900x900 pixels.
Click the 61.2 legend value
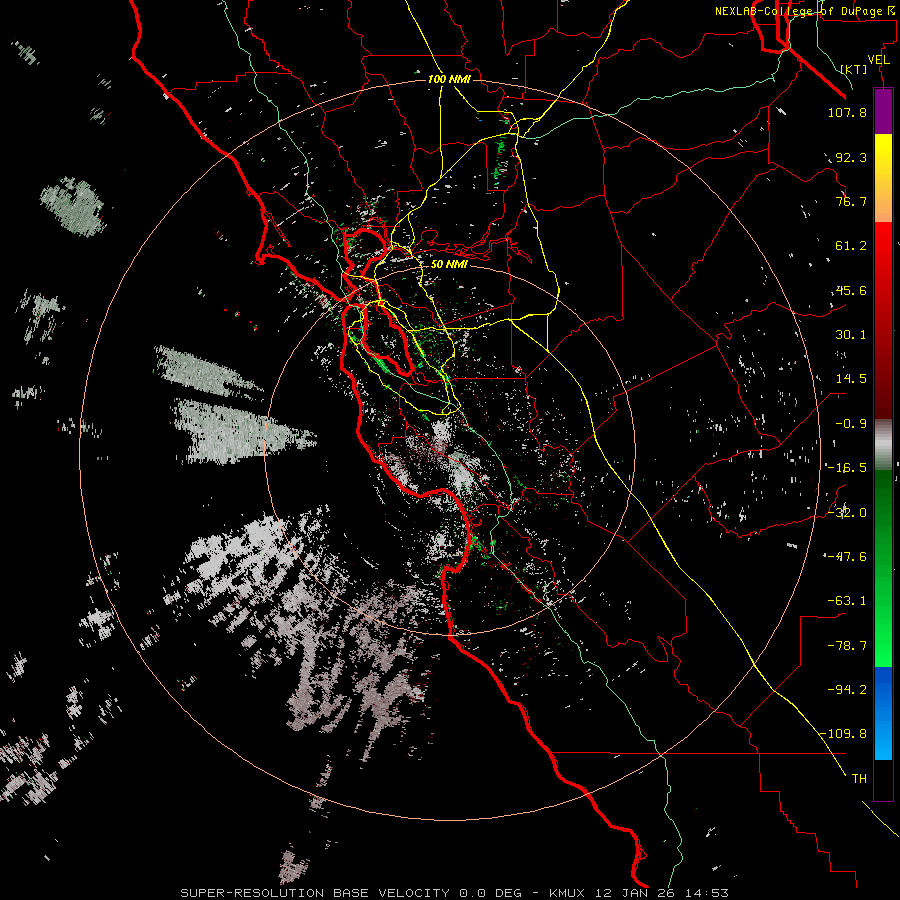(x=851, y=246)
